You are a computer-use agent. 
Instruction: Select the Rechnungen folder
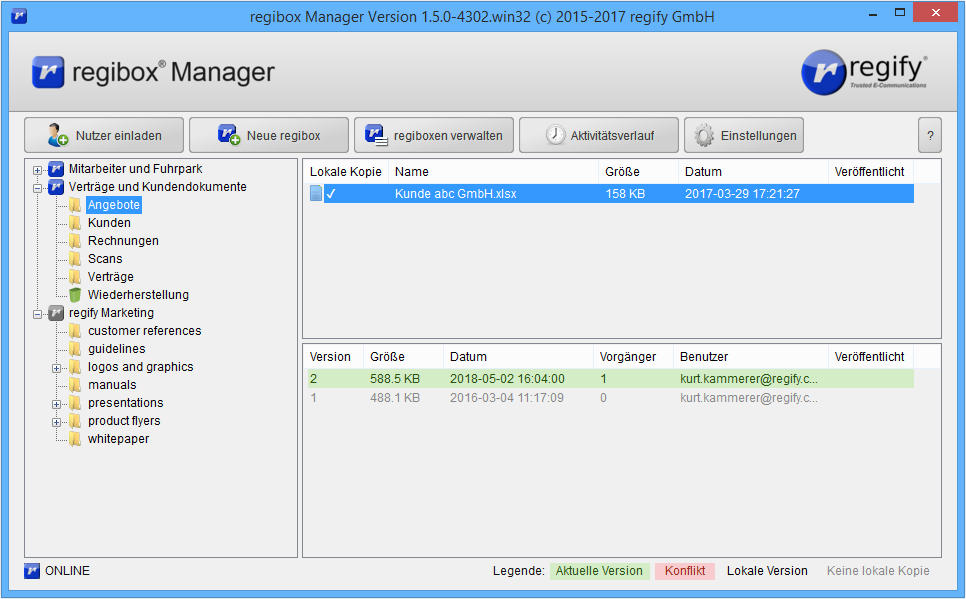(123, 240)
